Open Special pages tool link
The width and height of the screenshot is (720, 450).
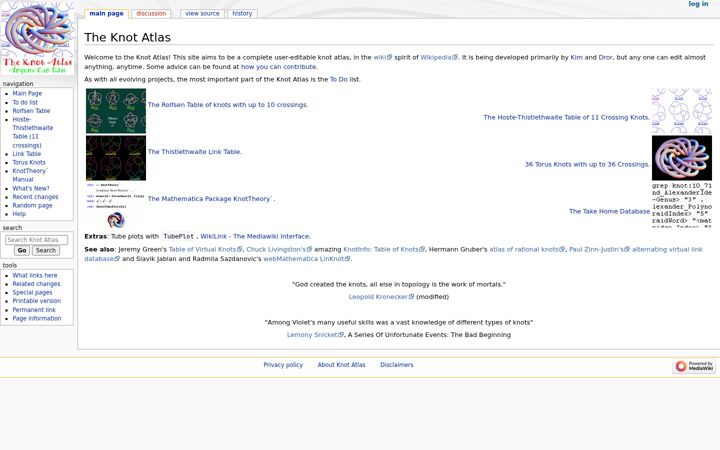32,292
